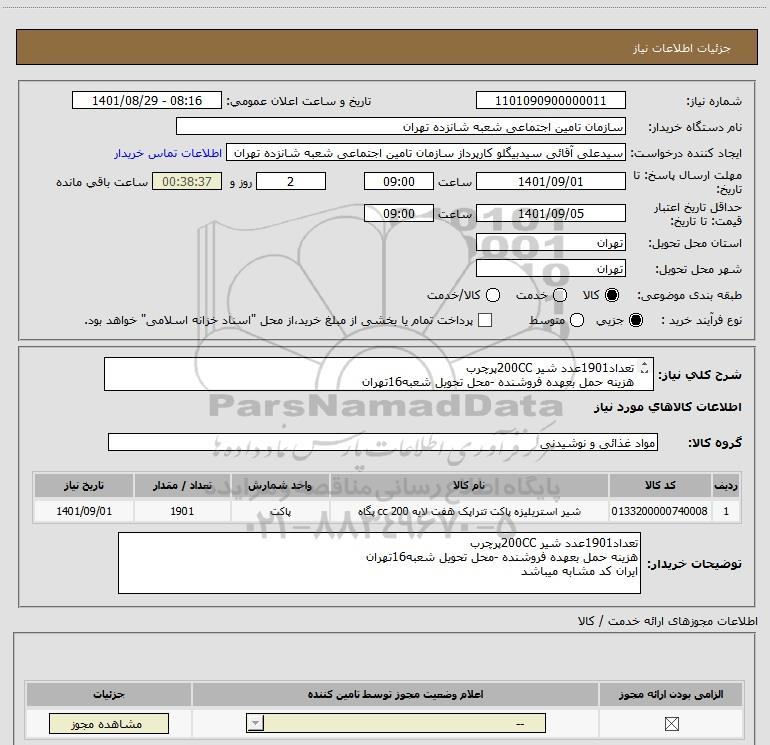The image size is (770, 745).
Task: Click the اطلاعات کالاهای مورد نیاز heading
Action: coord(667,407)
